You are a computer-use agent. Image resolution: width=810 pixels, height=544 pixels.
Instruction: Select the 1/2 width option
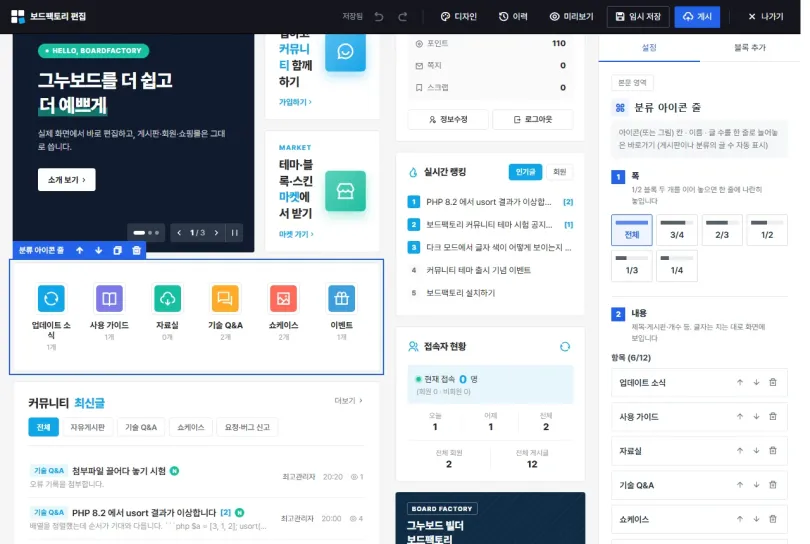(767, 230)
